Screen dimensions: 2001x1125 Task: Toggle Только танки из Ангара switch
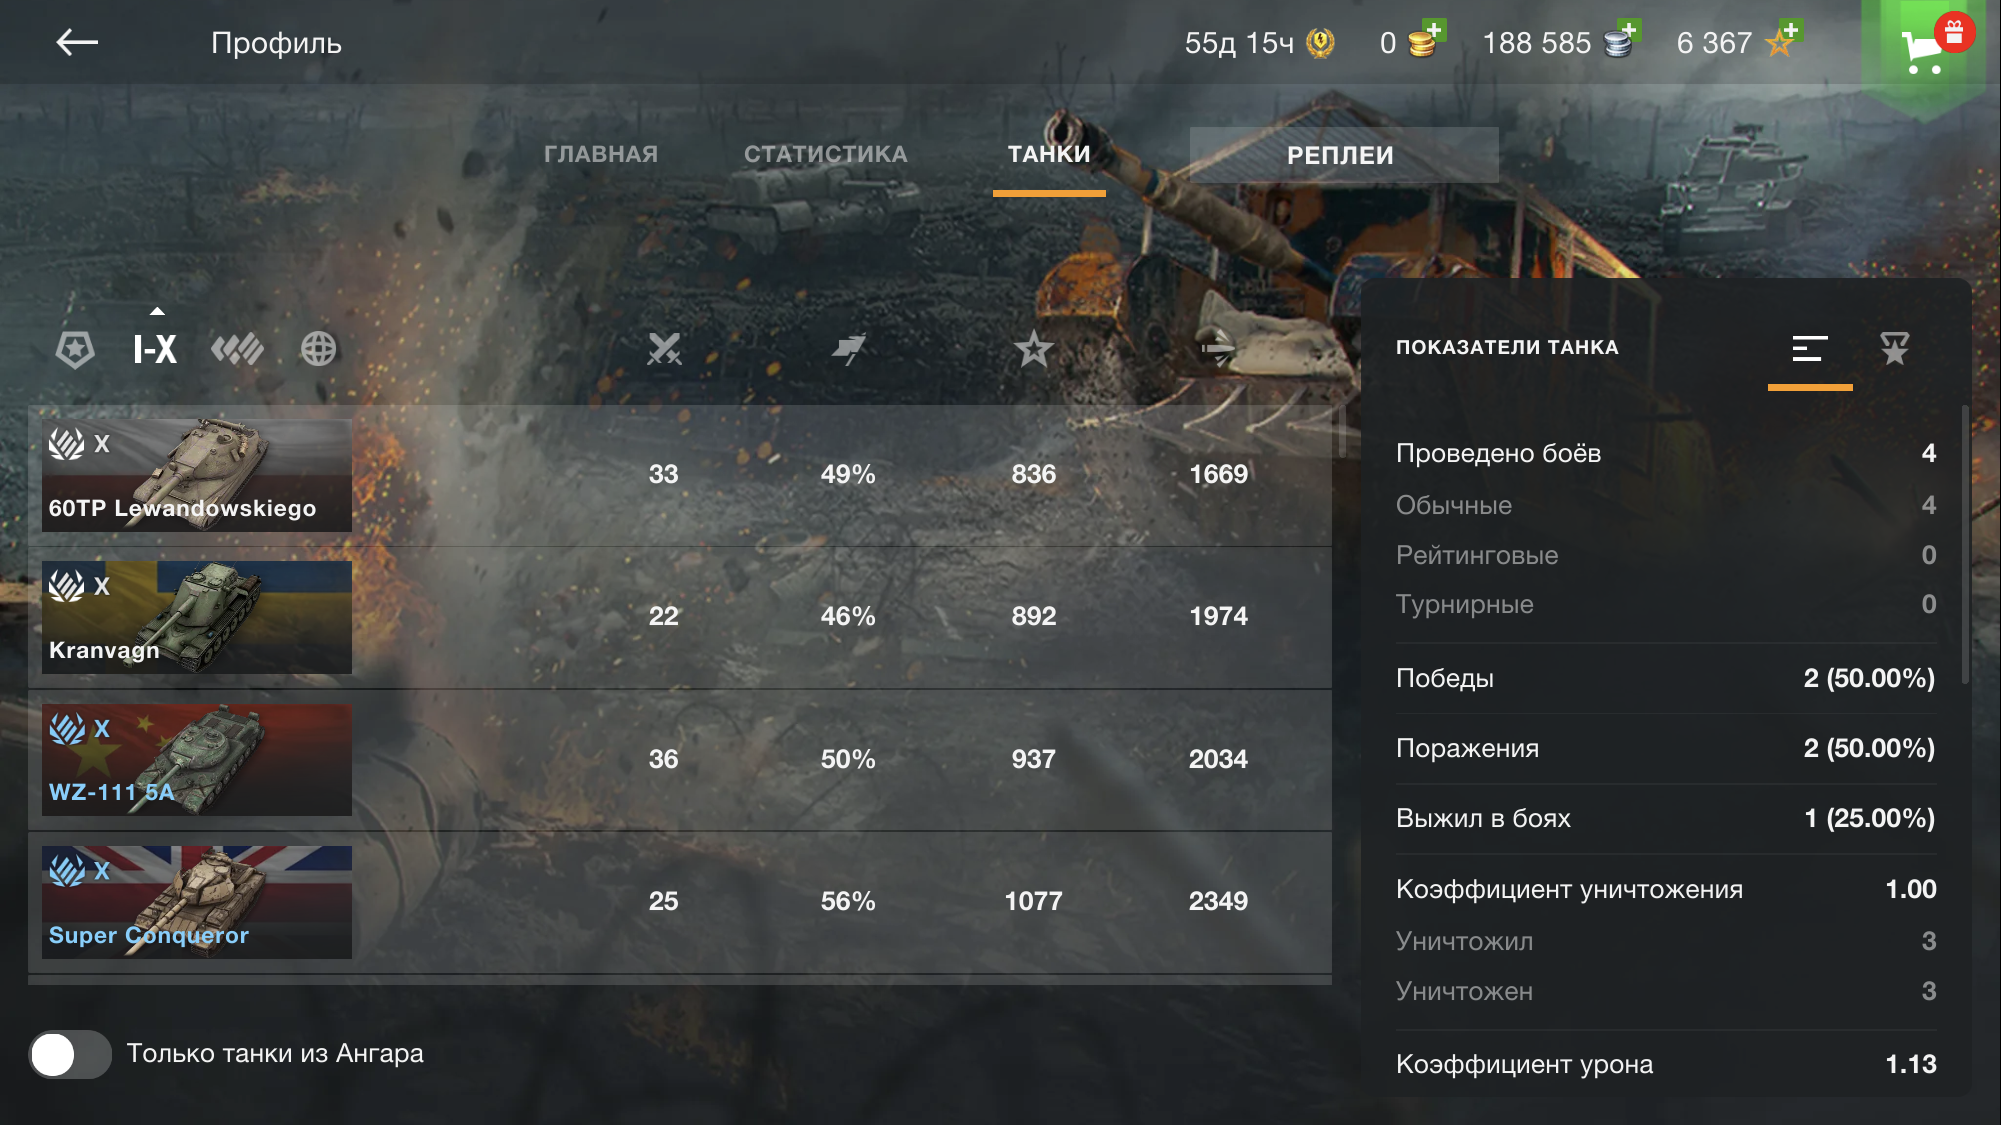70,1053
